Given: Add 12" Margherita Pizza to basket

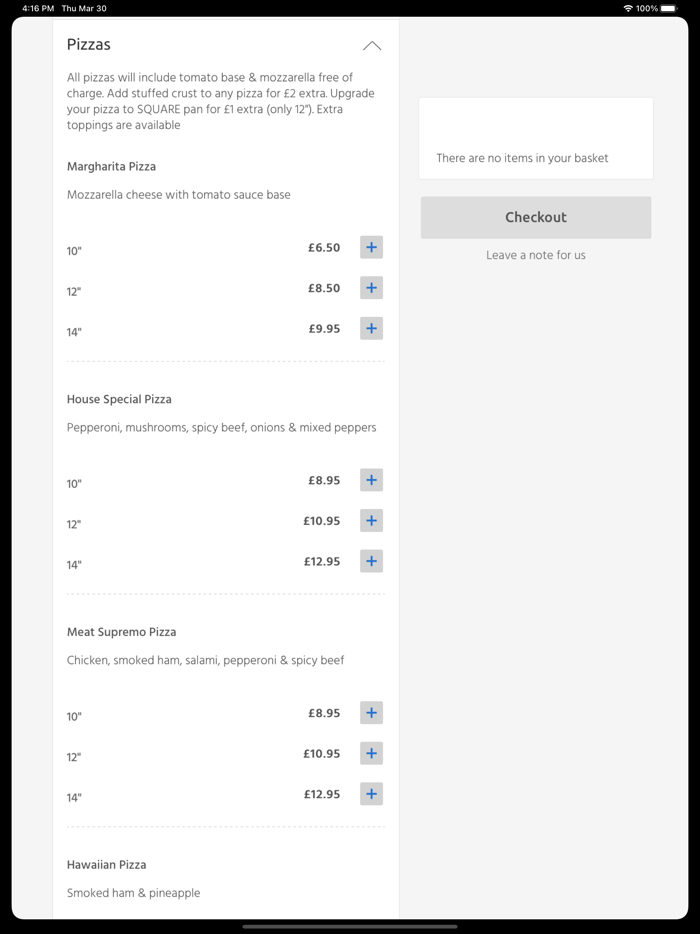Looking at the screenshot, I should (x=371, y=288).
